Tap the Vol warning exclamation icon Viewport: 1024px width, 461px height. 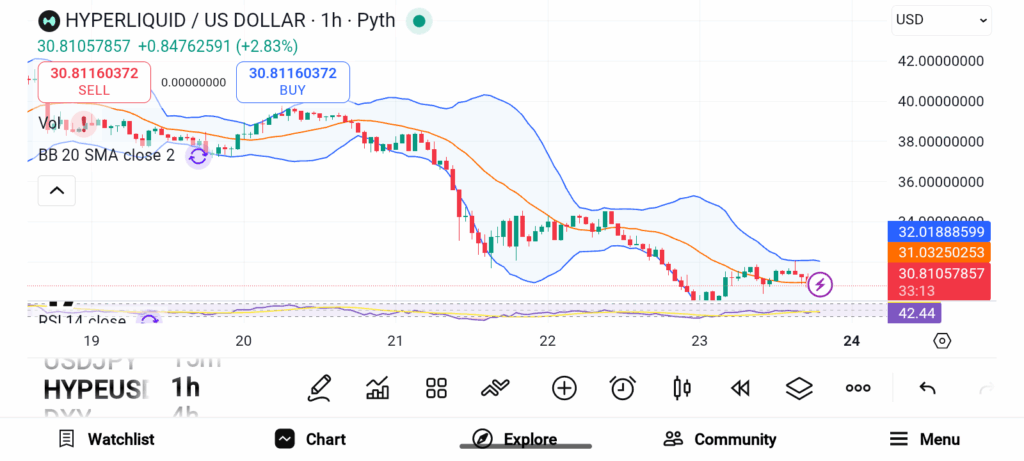(x=84, y=123)
